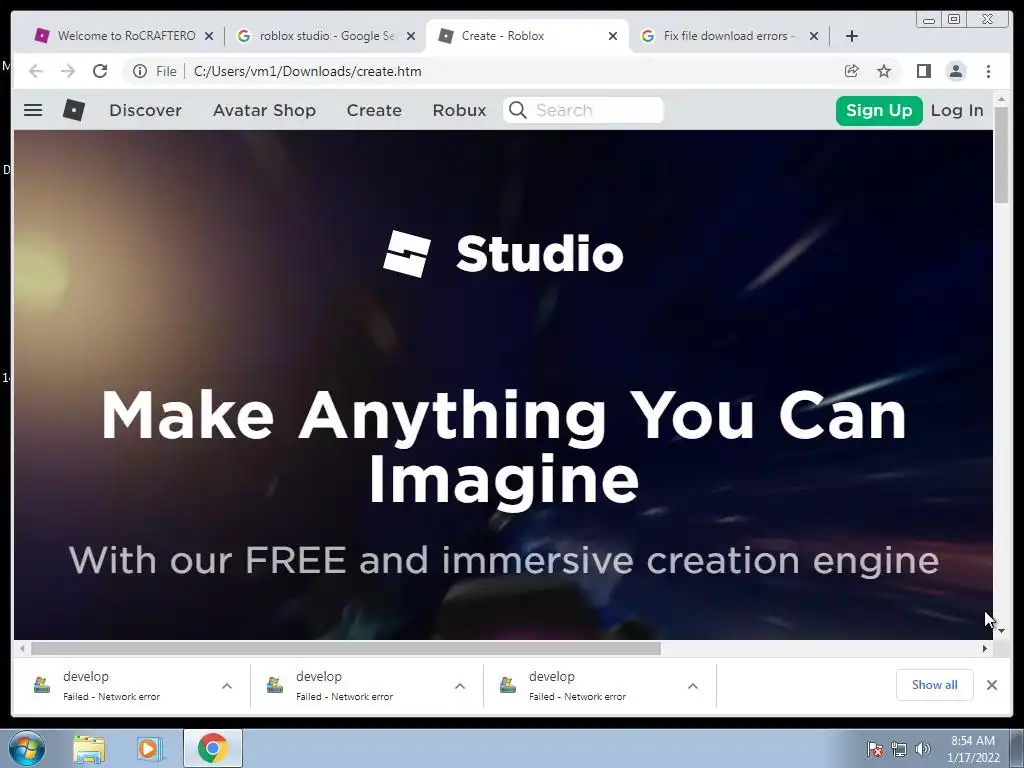Open Robux page
Image resolution: width=1024 pixels, height=768 pixels.
(460, 110)
